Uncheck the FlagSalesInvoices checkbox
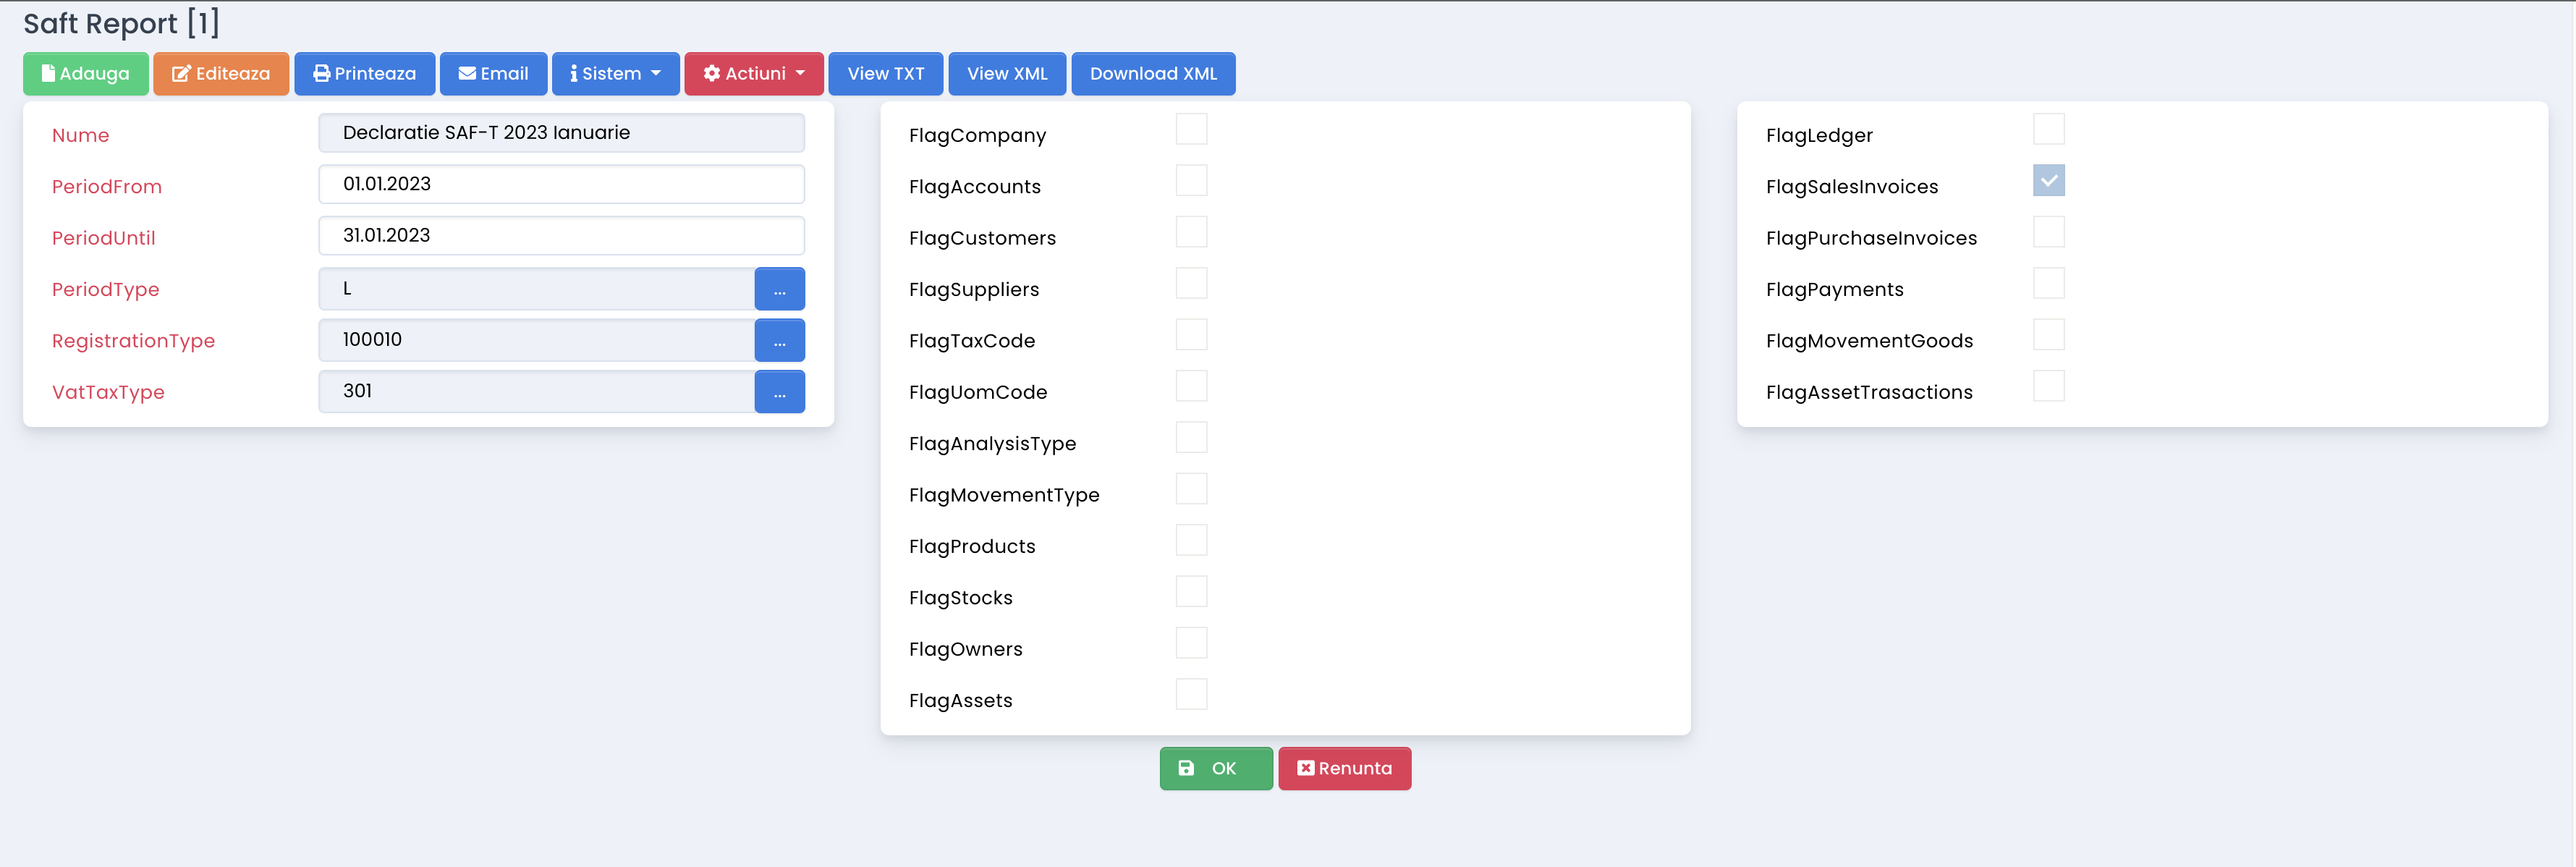 coord(2048,180)
